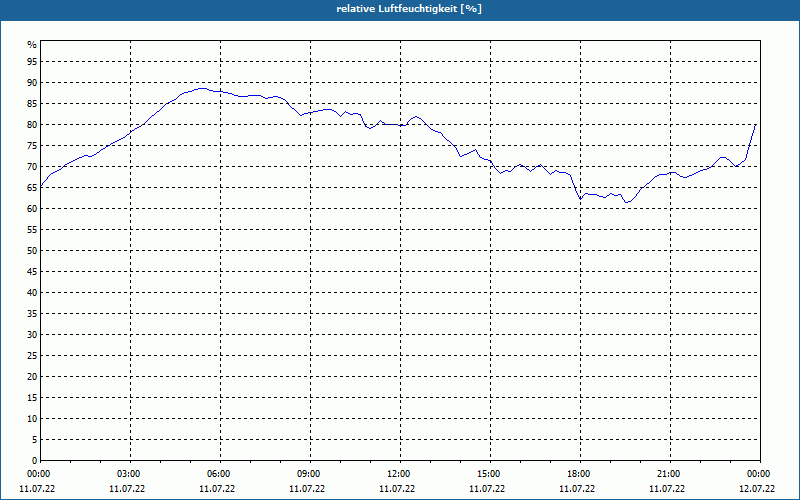Screen dimensions: 800x500
Task: Click the y-axis tick value '25'
Action: point(32,356)
